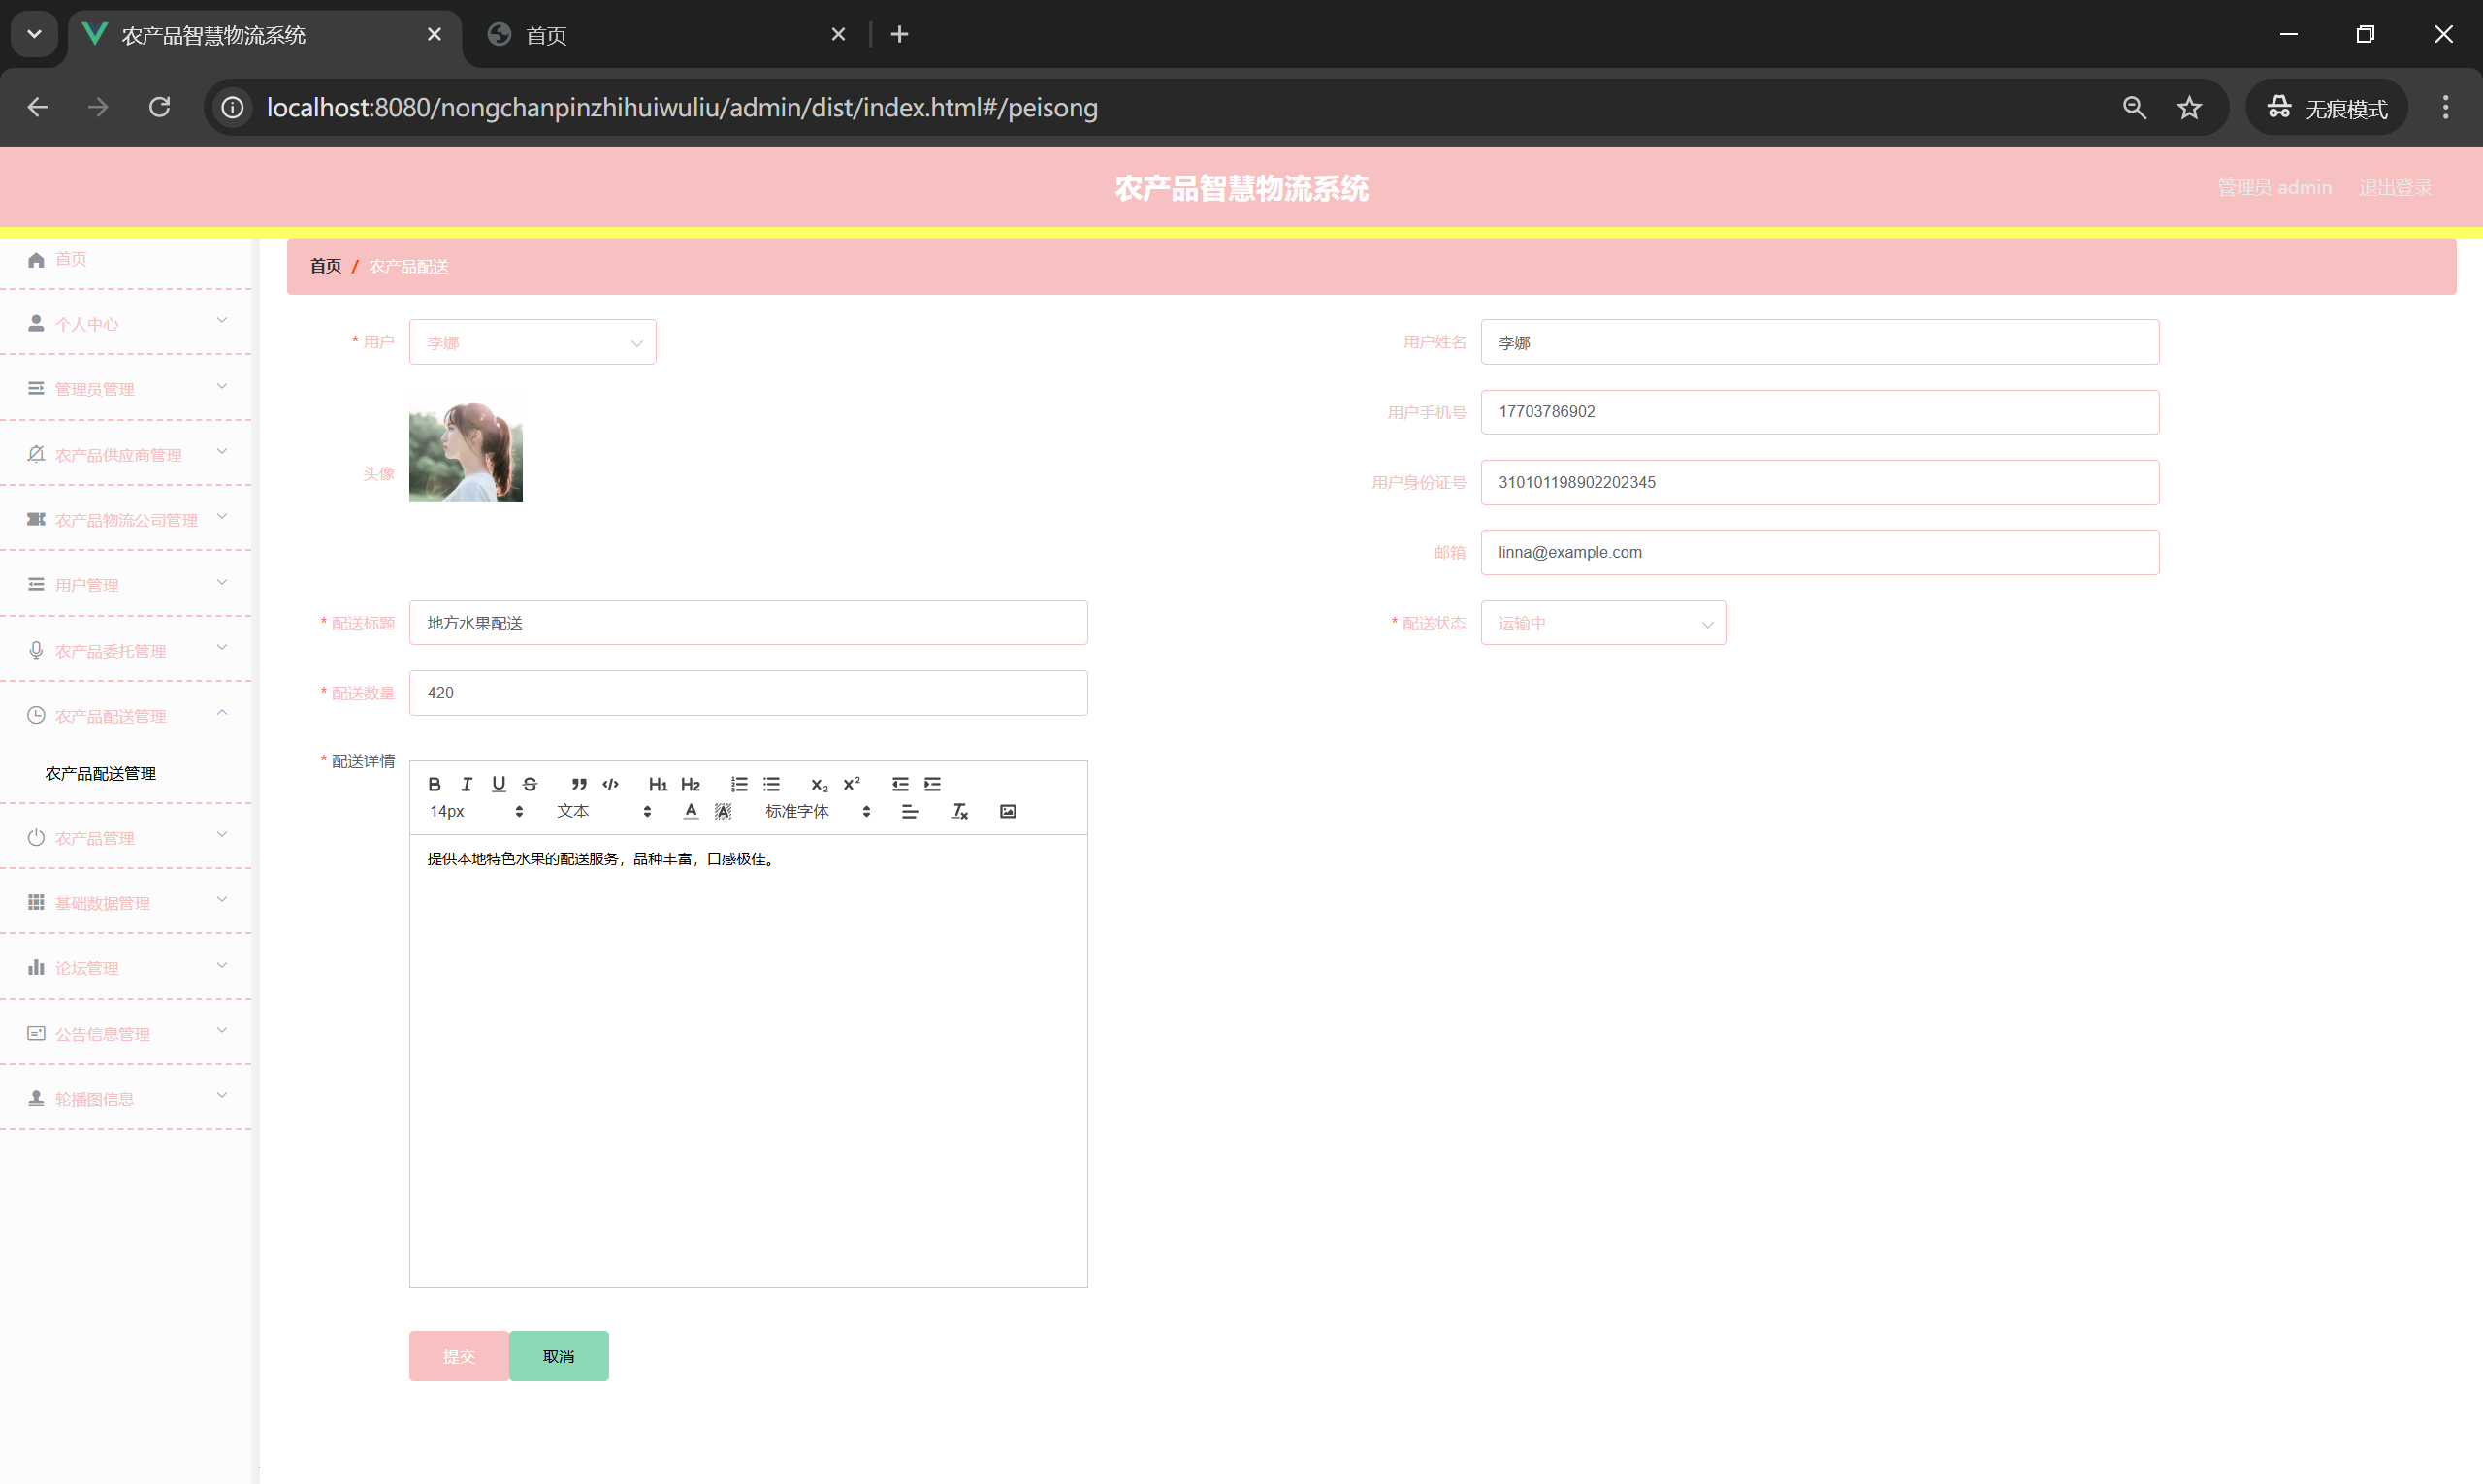Toggle underline formatting in the editor
Screen dimensions: 2483x1484
coord(498,784)
